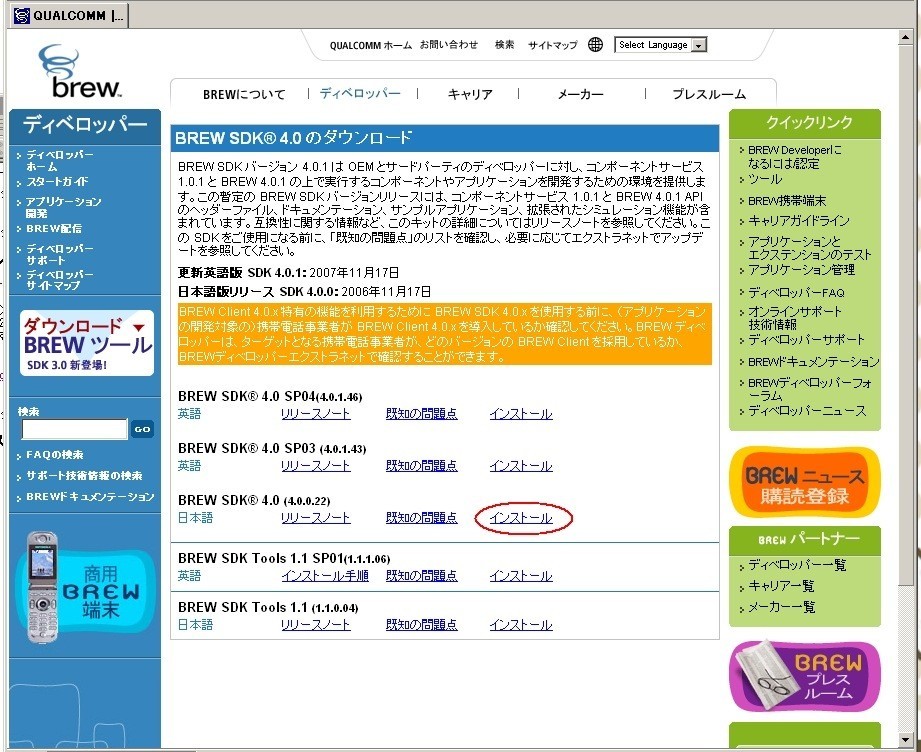
Task: Open 英語 link for SDK Tools 1.1 SP01
Action: 189,576
